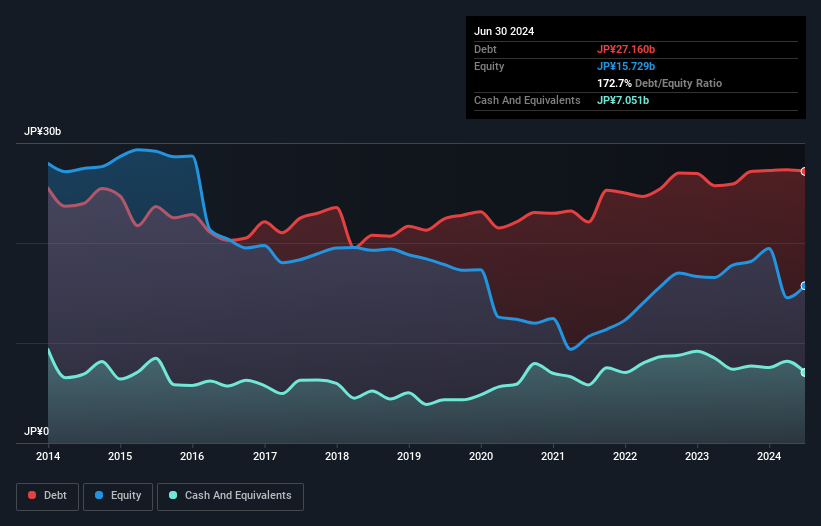821x526 pixels.
Task: Click the JP¥15.729b equity value
Action: (x=626, y=66)
